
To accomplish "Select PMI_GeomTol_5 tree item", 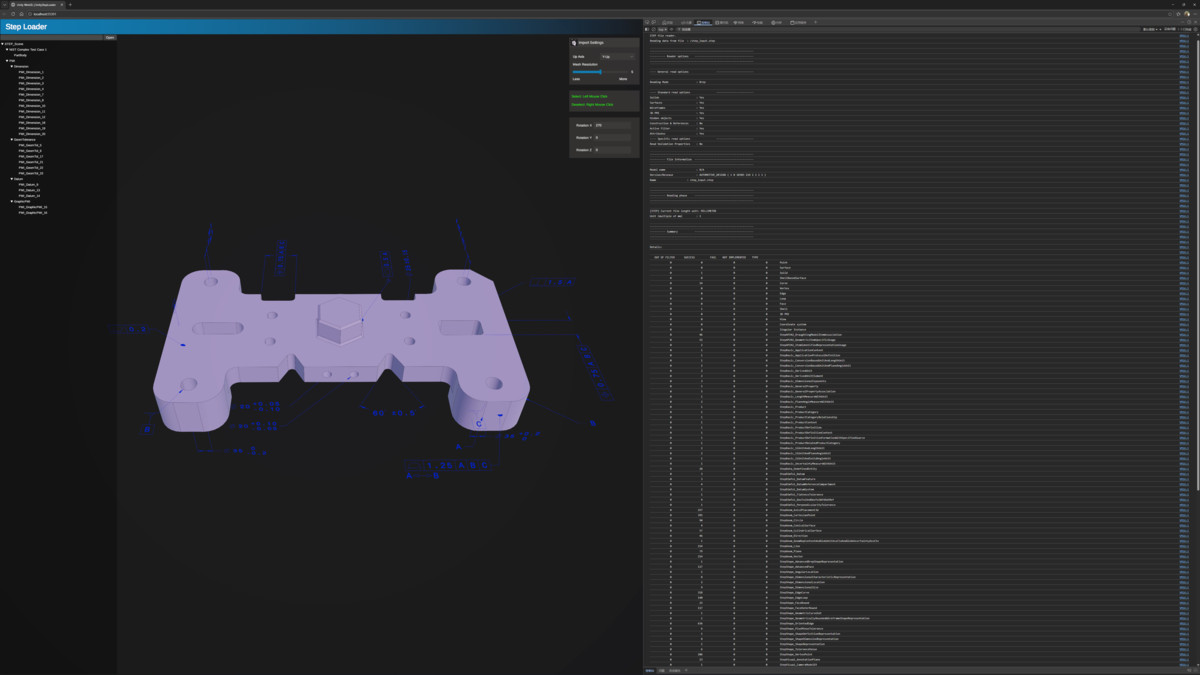I will click(x=30, y=145).
